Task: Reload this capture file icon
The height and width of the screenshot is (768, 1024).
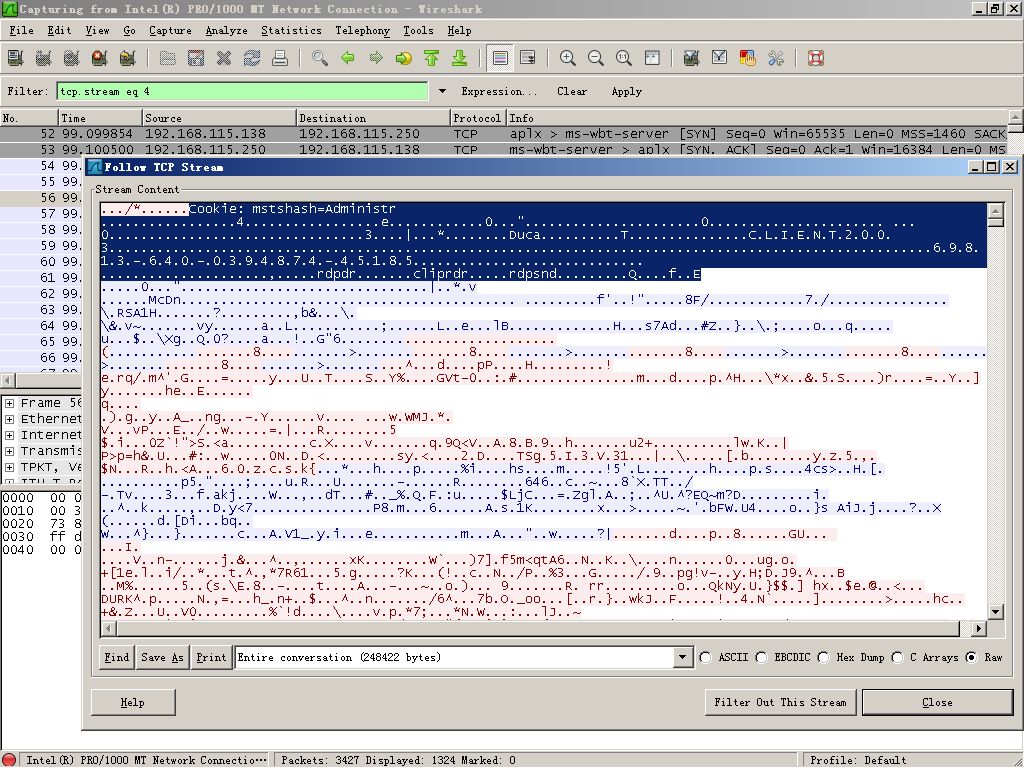Action: click(251, 58)
